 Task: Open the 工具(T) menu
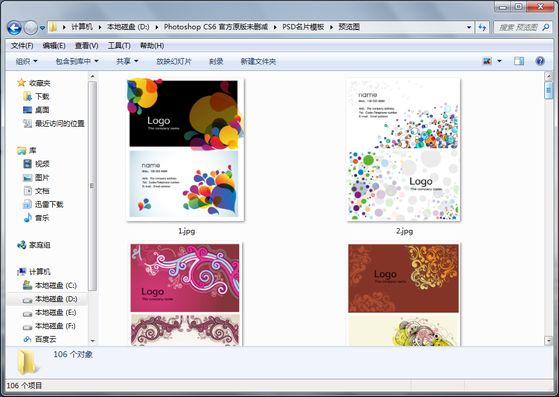[x=119, y=46]
